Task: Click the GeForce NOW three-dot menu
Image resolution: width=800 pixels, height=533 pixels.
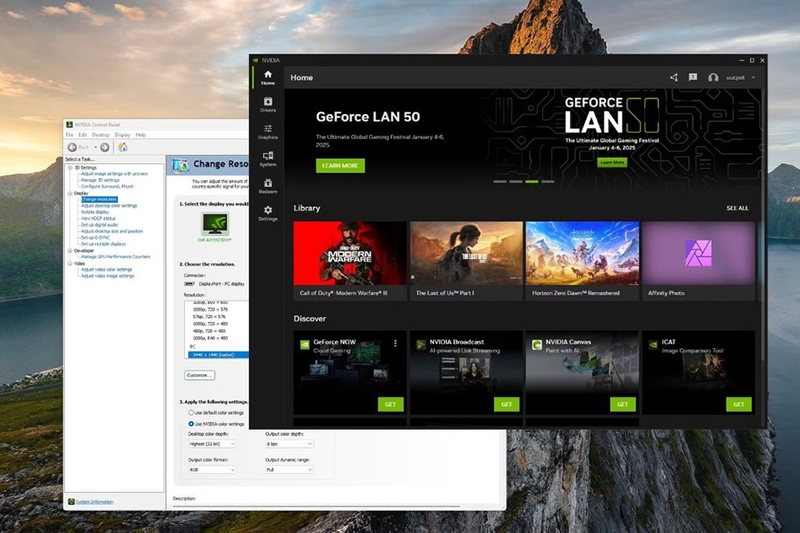Action: [395, 344]
